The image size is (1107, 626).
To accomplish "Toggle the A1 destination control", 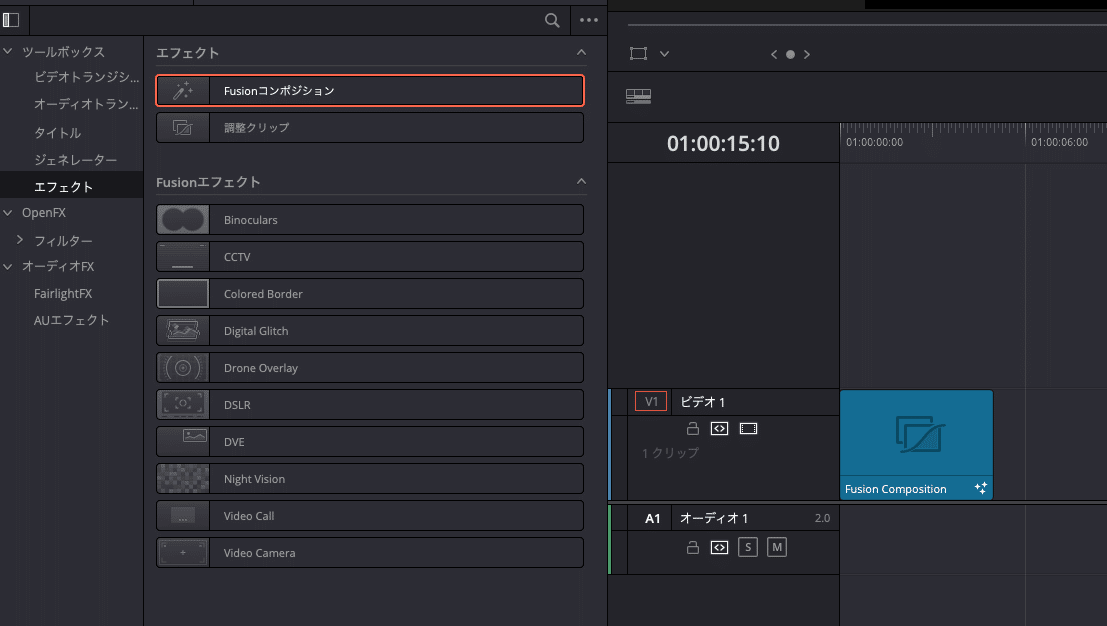I will tap(652, 519).
